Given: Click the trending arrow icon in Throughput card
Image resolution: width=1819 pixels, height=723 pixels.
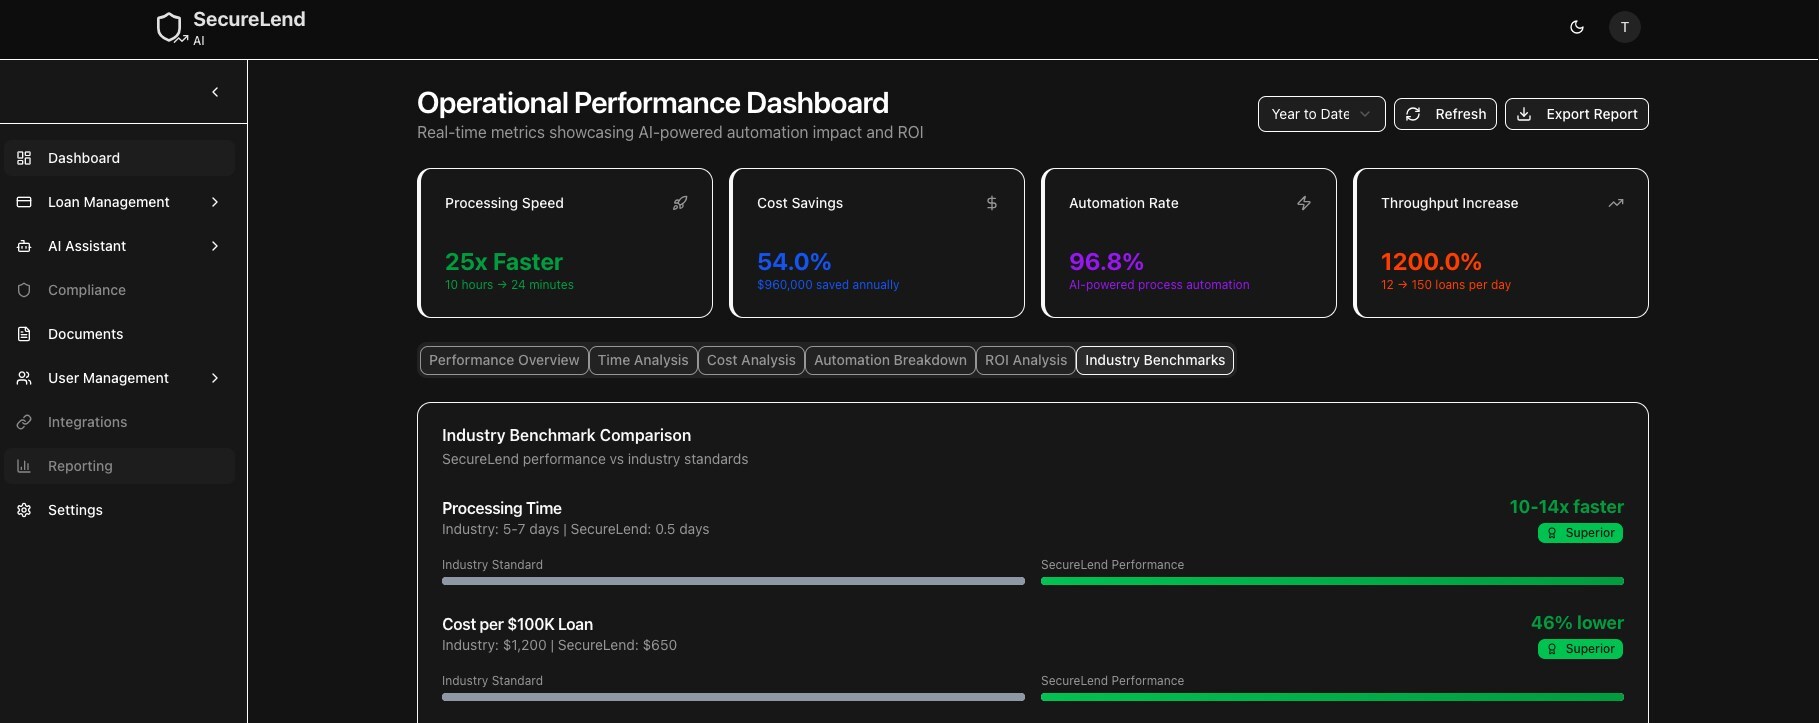Looking at the screenshot, I should [x=1616, y=203].
